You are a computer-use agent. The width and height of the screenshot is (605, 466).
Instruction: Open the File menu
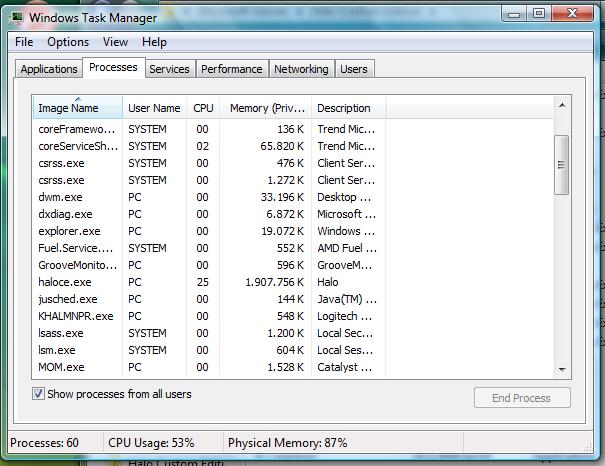tap(24, 42)
